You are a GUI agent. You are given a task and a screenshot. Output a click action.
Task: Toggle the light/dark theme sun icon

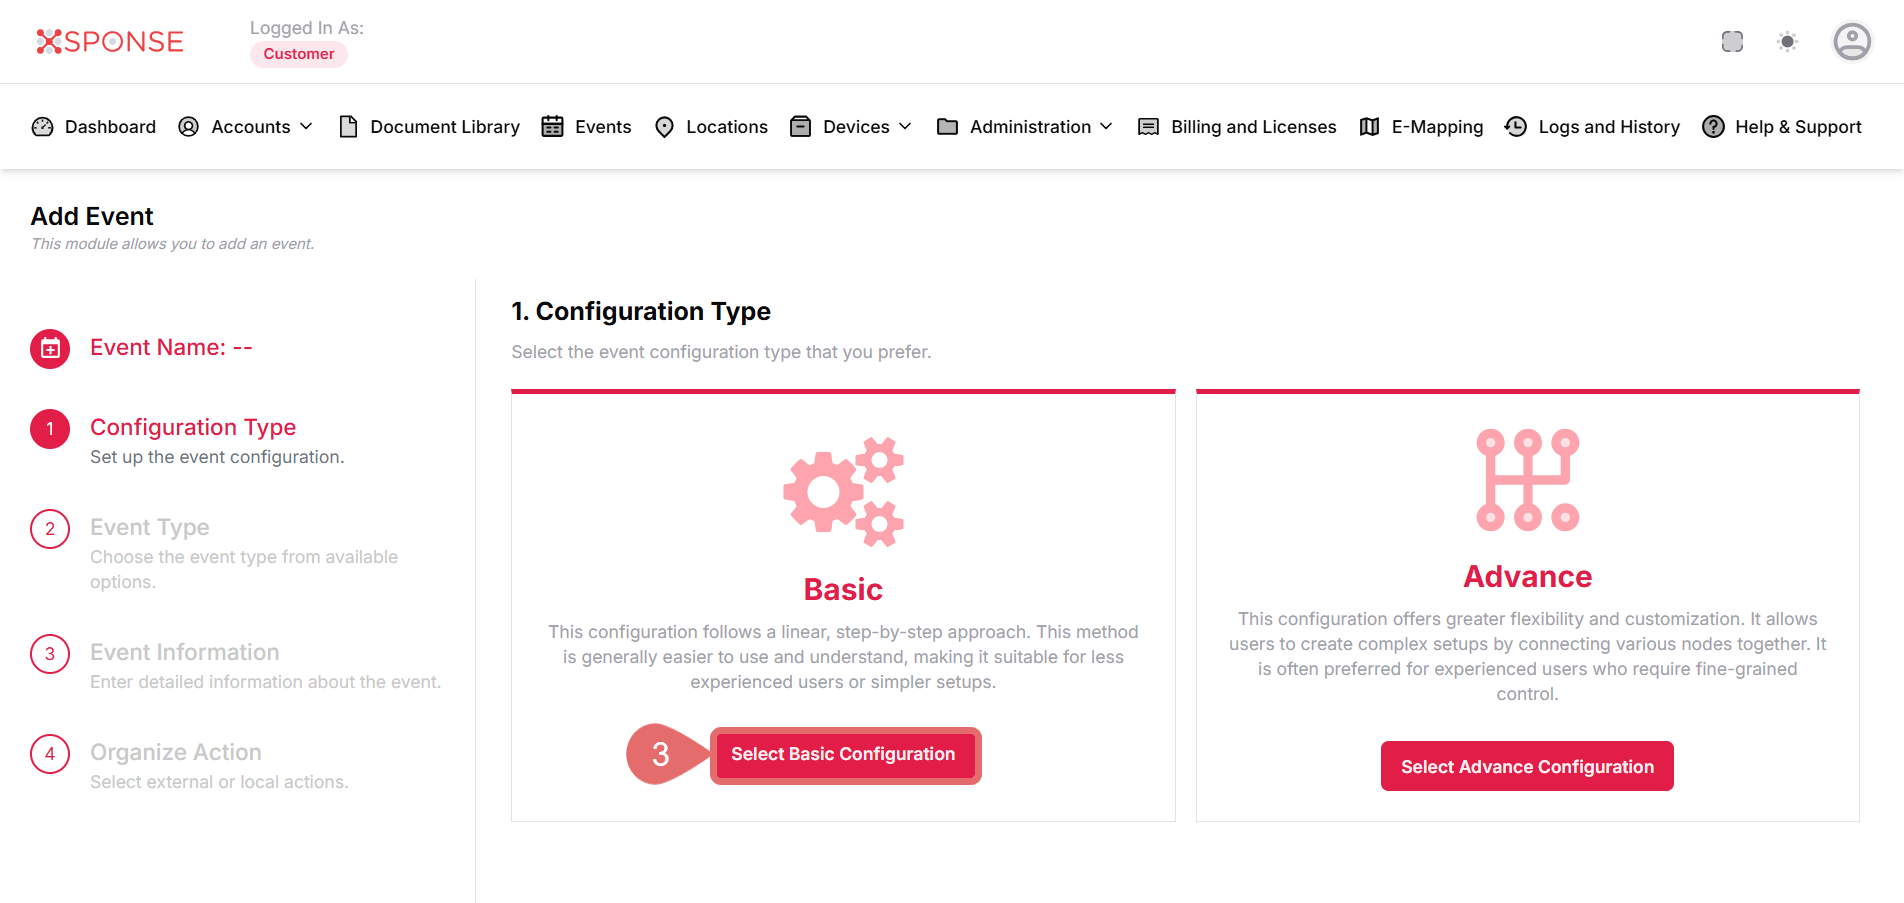pyautogui.click(x=1787, y=41)
